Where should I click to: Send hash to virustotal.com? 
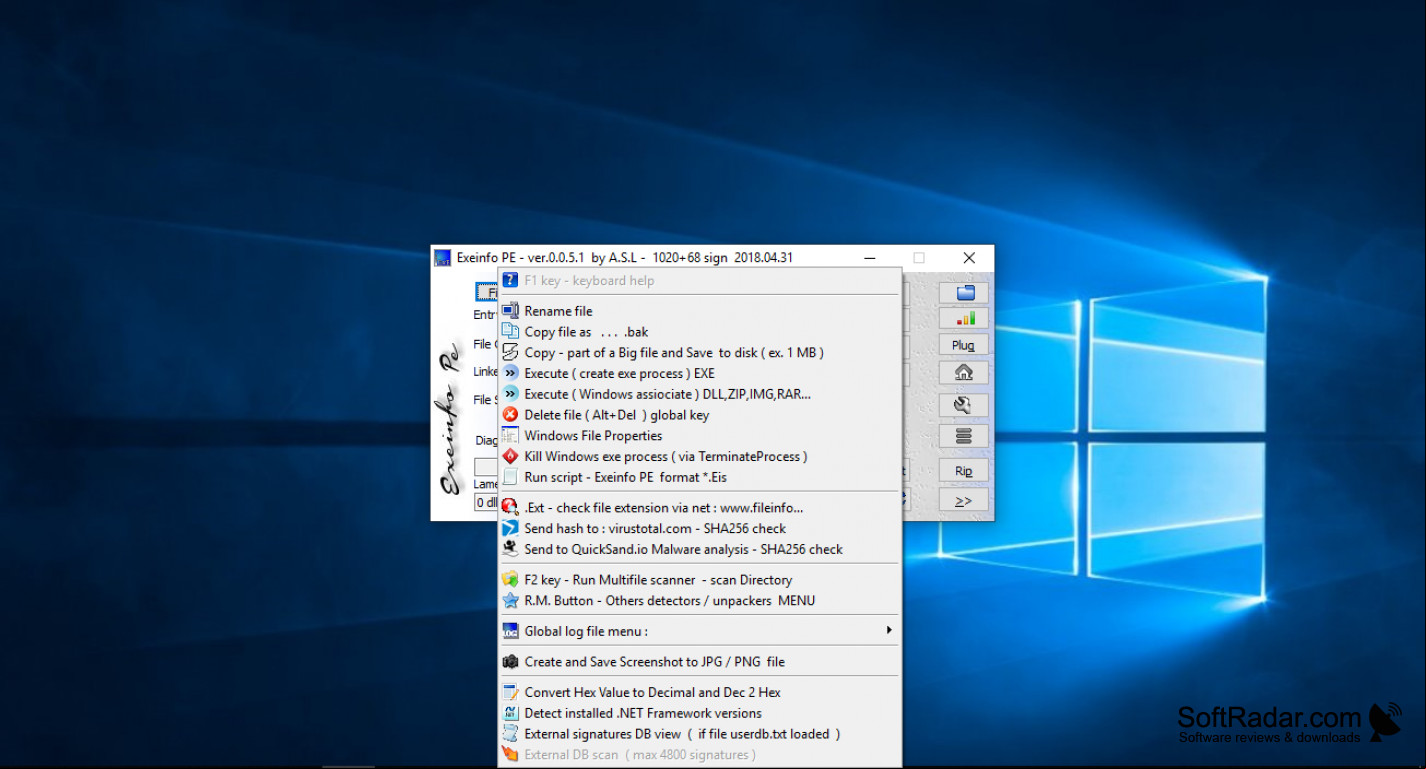(x=699, y=528)
